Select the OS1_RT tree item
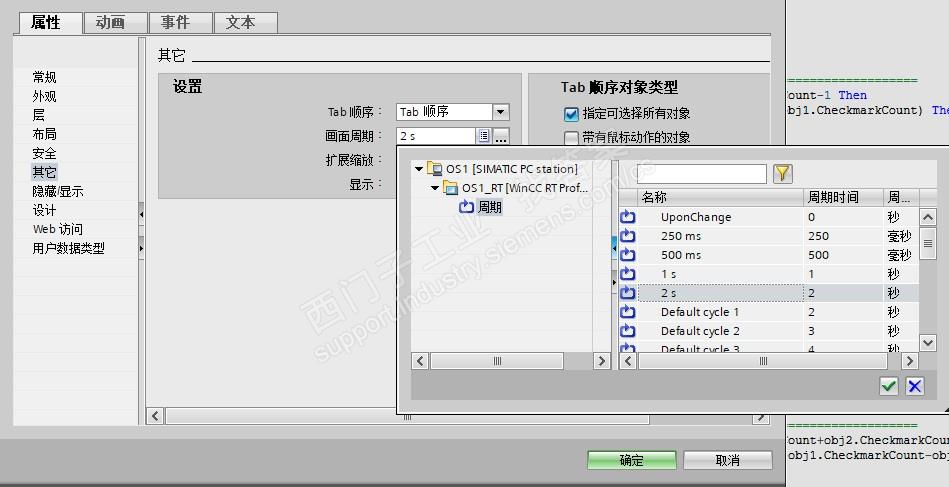The width and height of the screenshot is (949, 487). pos(525,188)
